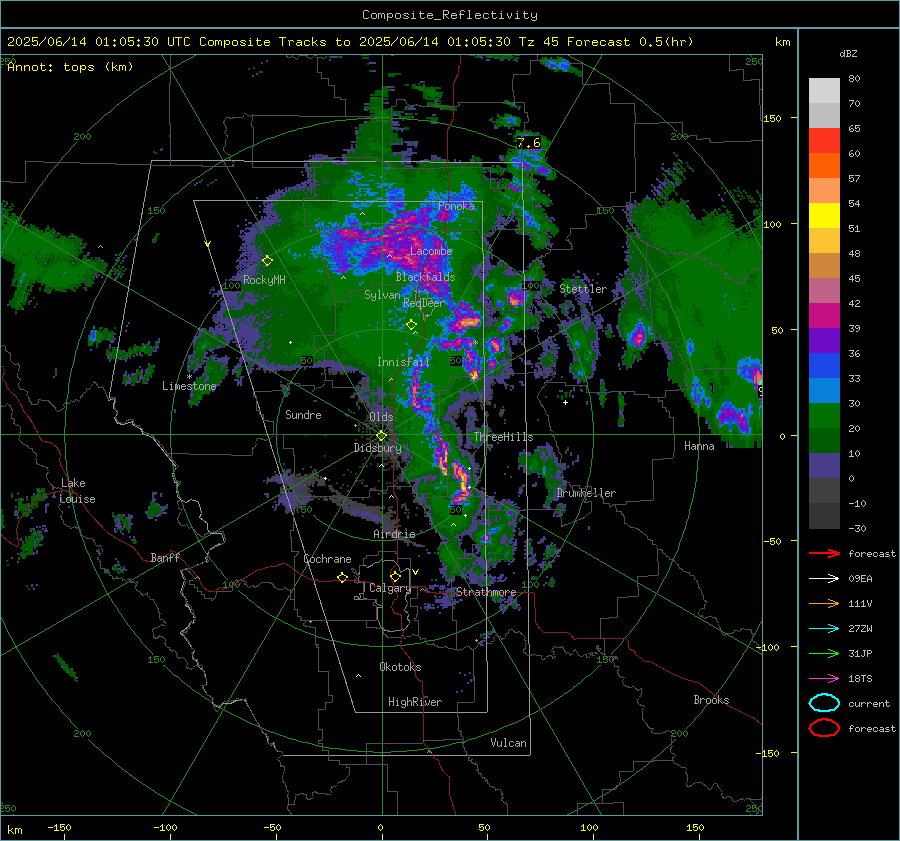This screenshot has width=900, height=841.
Task: Click the Hanna town label
Action: coord(699,446)
